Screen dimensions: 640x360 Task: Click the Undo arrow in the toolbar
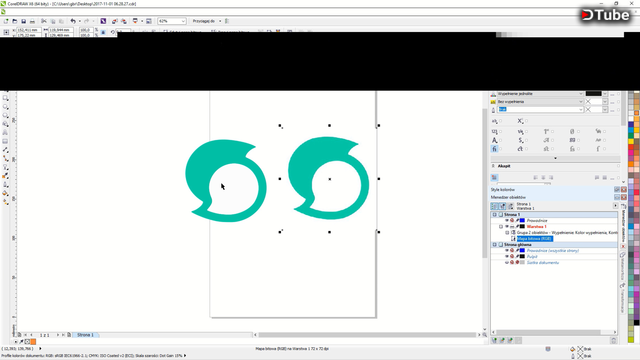(73, 21)
